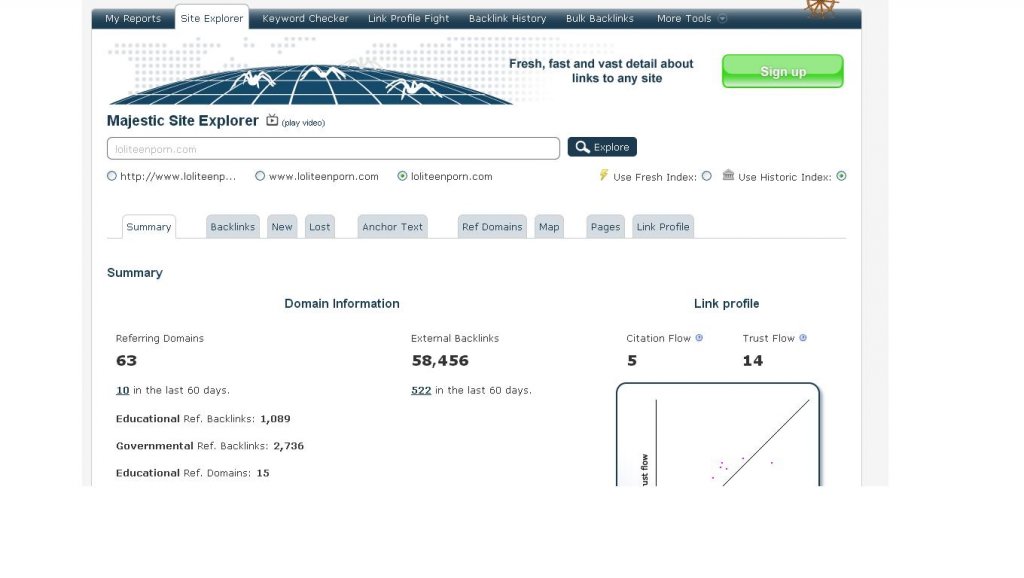
Task: Click the Referring Domains value 63
Action: (x=127, y=361)
